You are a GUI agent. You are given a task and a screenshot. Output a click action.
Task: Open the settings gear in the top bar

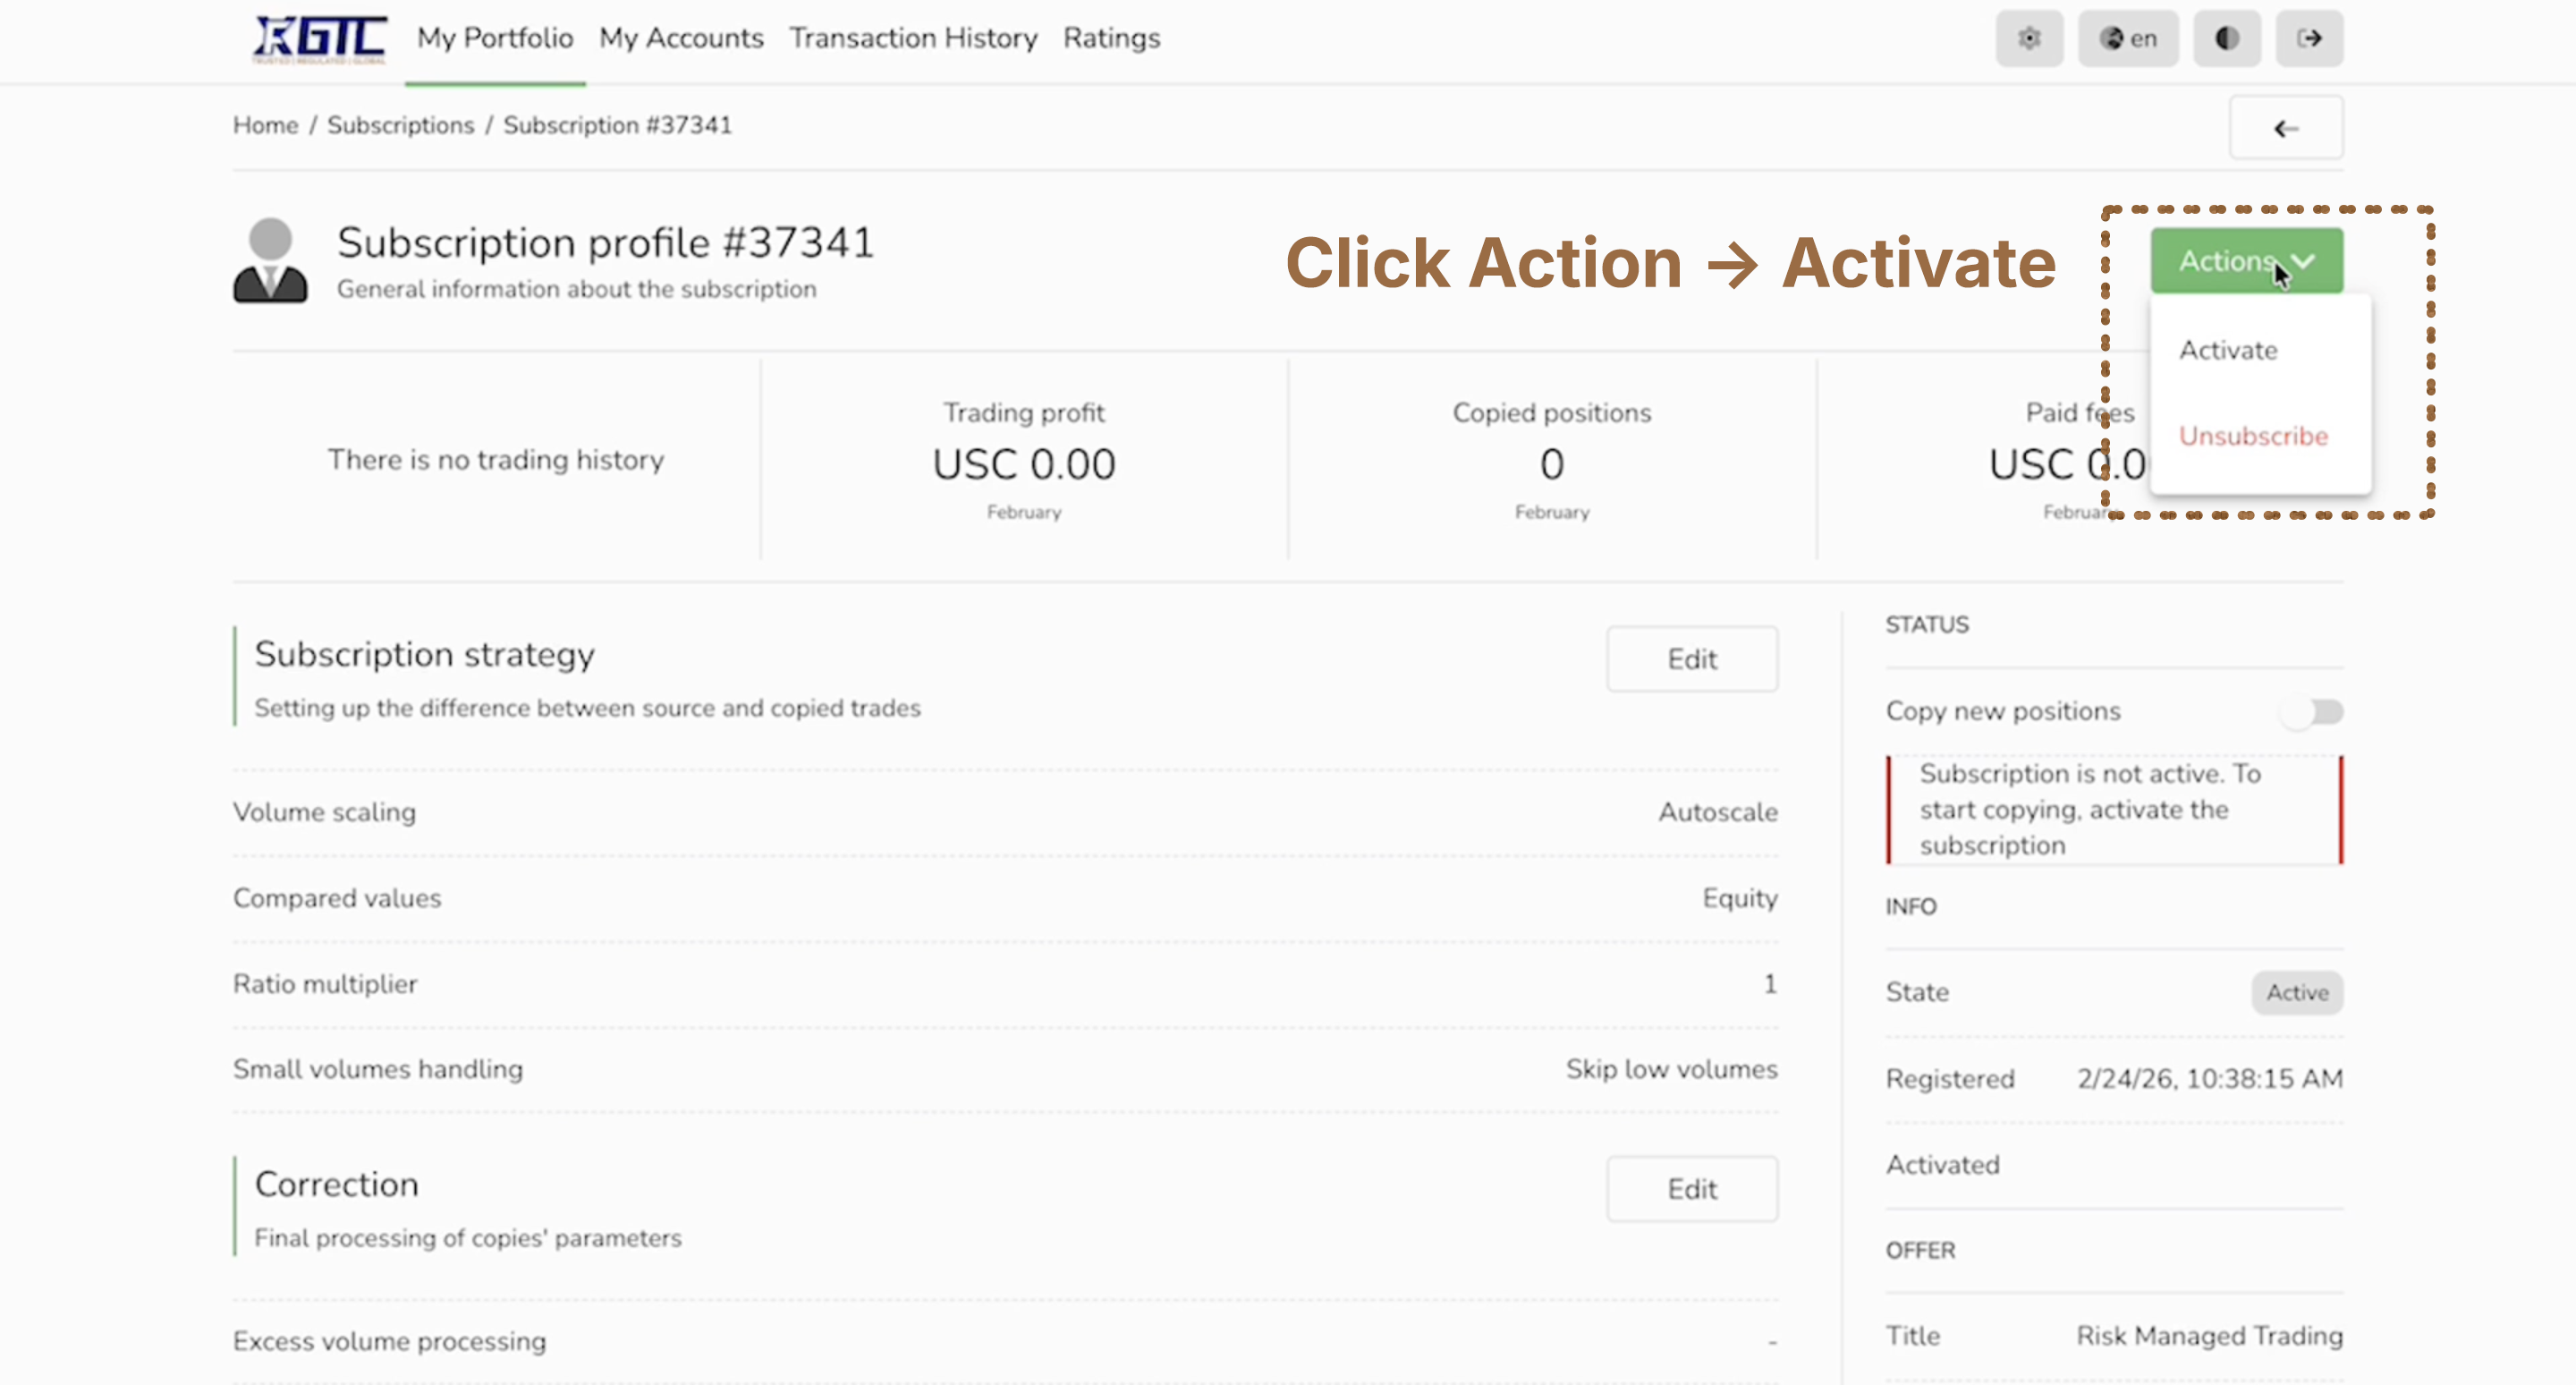(x=2029, y=38)
